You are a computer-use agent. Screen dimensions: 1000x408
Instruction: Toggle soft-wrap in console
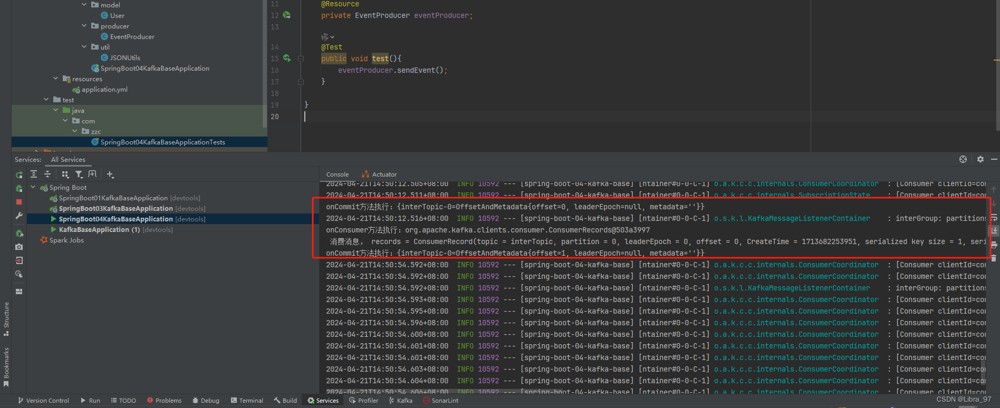coord(994,217)
